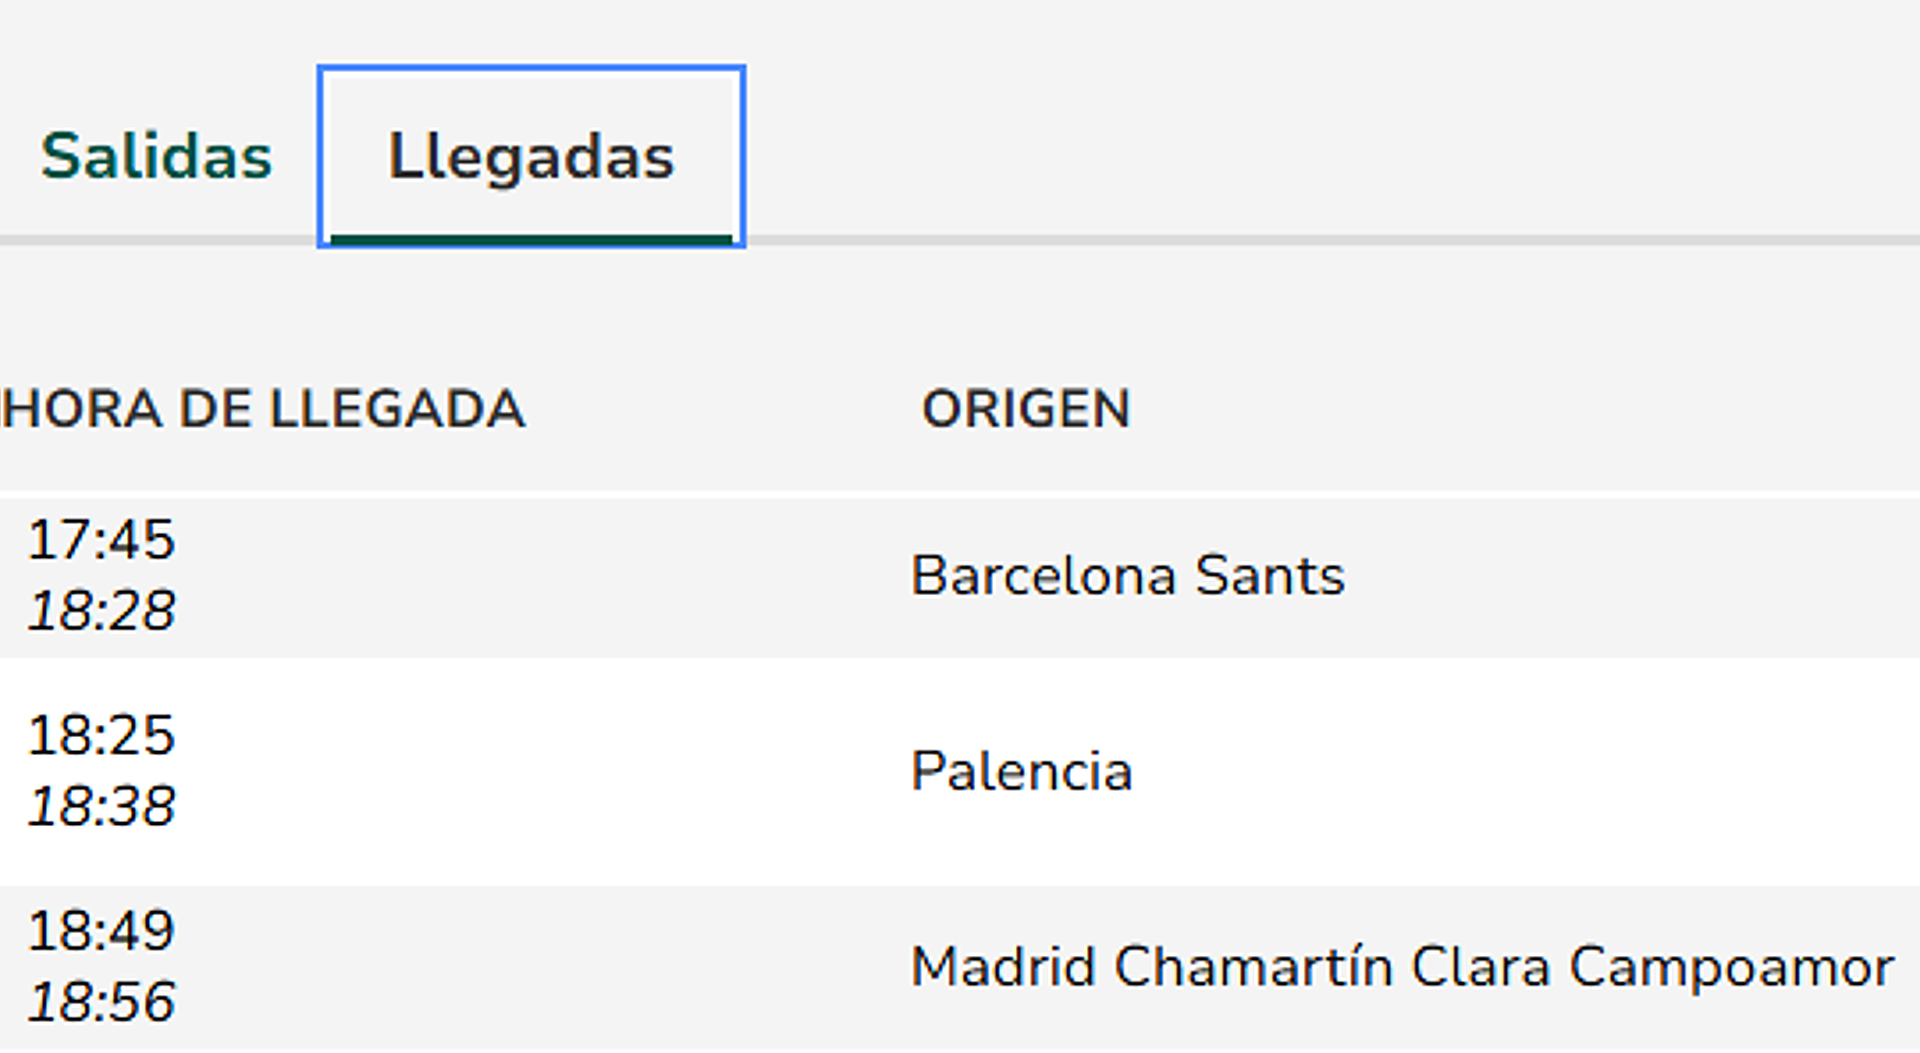
Task: Click the 18:38 estimated arrival time
Action: tap(101, 806)
